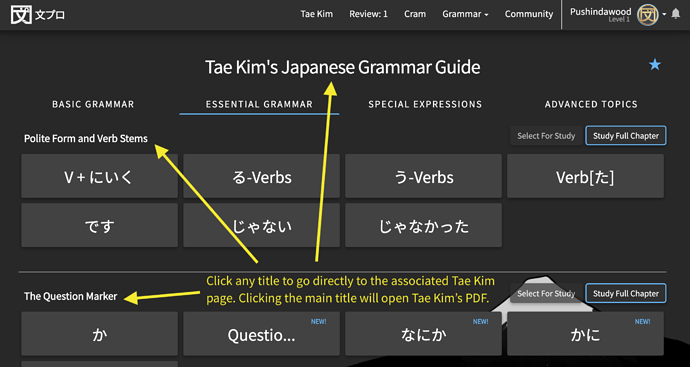Click the blue star favorite icon
The image size is (690, 367).
655,65
